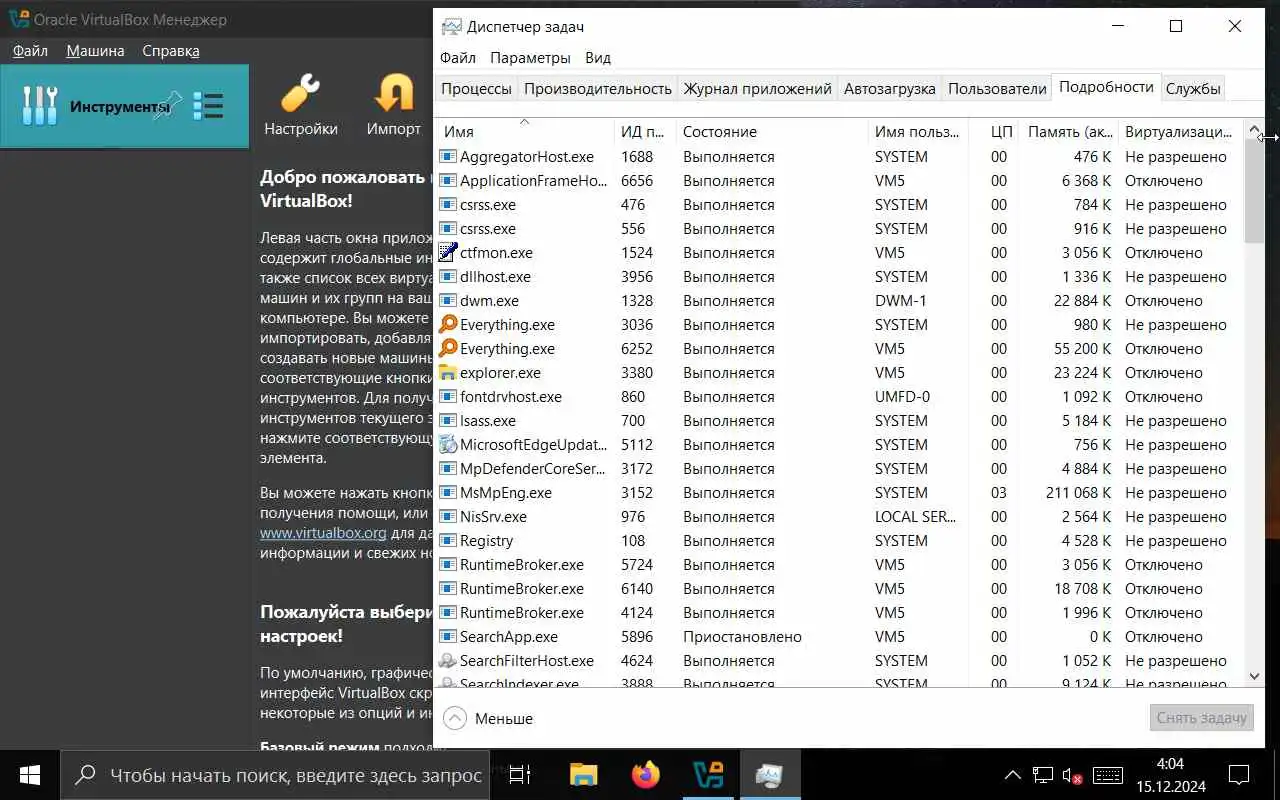
Task: Click the explorer.exe folder icon
Action: [448, 372]
